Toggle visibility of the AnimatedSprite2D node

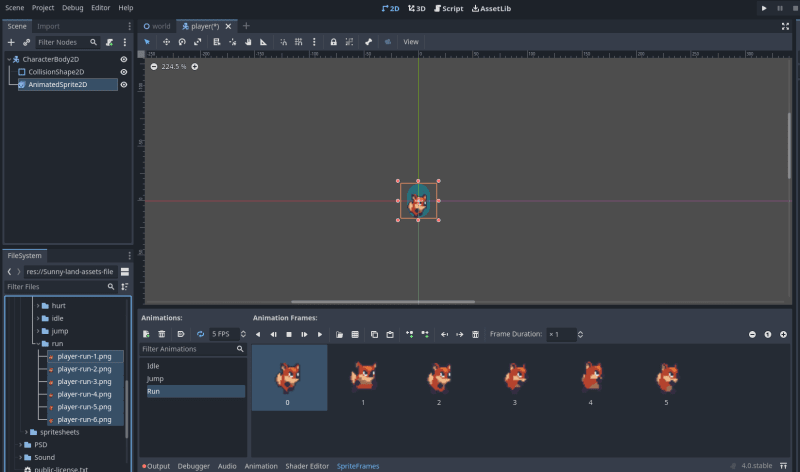click(123, 85)
